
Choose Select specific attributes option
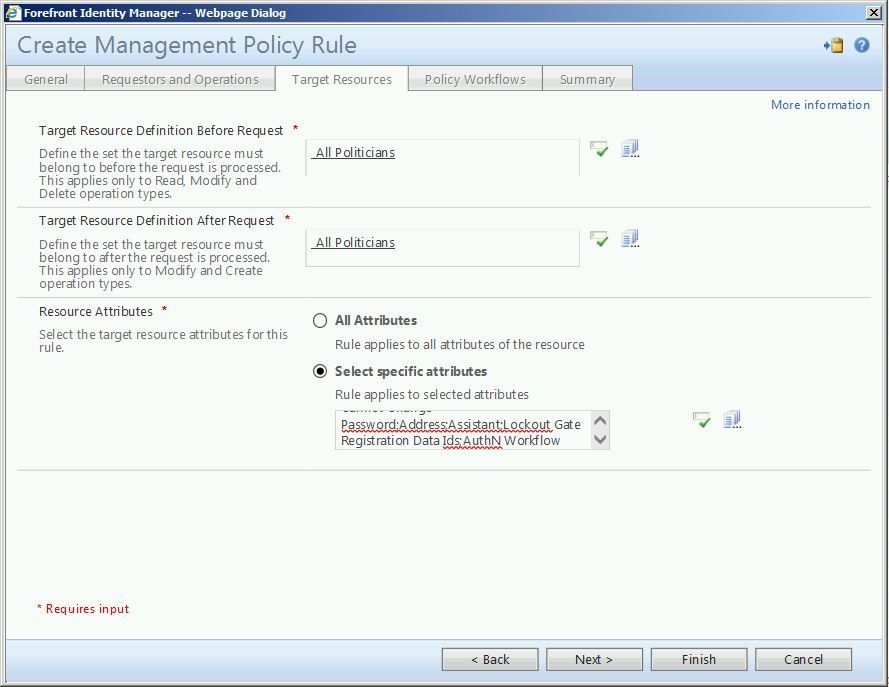pyautogui.click(x=320, y=371)
